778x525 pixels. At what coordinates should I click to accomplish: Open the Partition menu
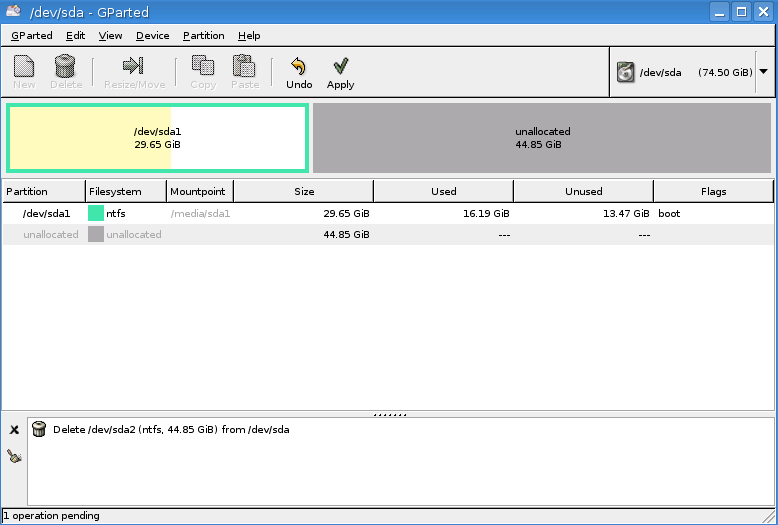coord(203,36)
